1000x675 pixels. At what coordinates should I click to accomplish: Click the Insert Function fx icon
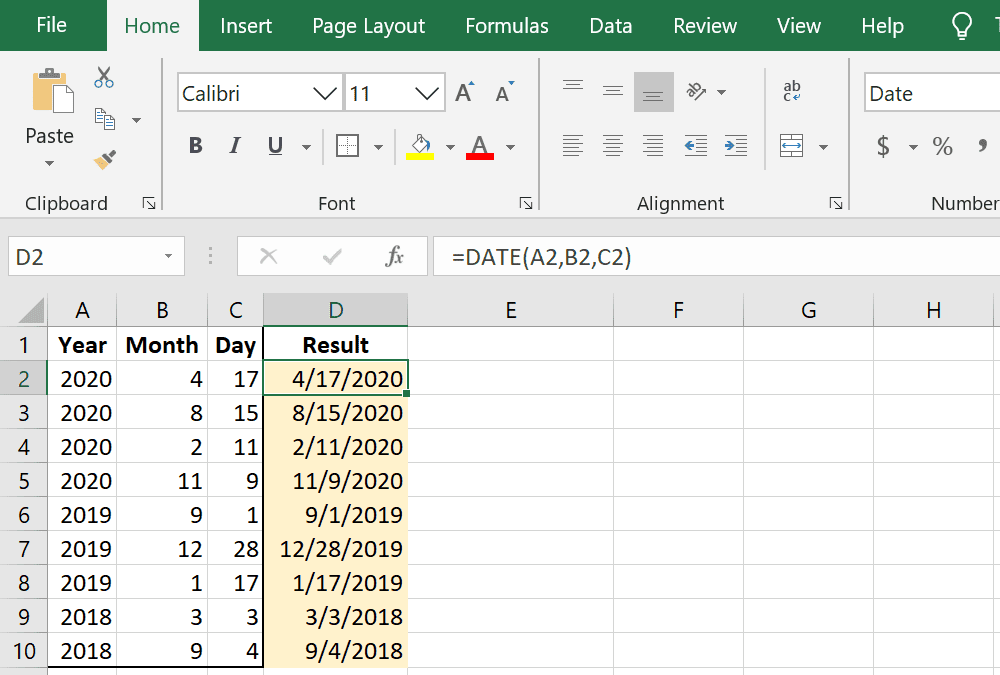[394, 257]
